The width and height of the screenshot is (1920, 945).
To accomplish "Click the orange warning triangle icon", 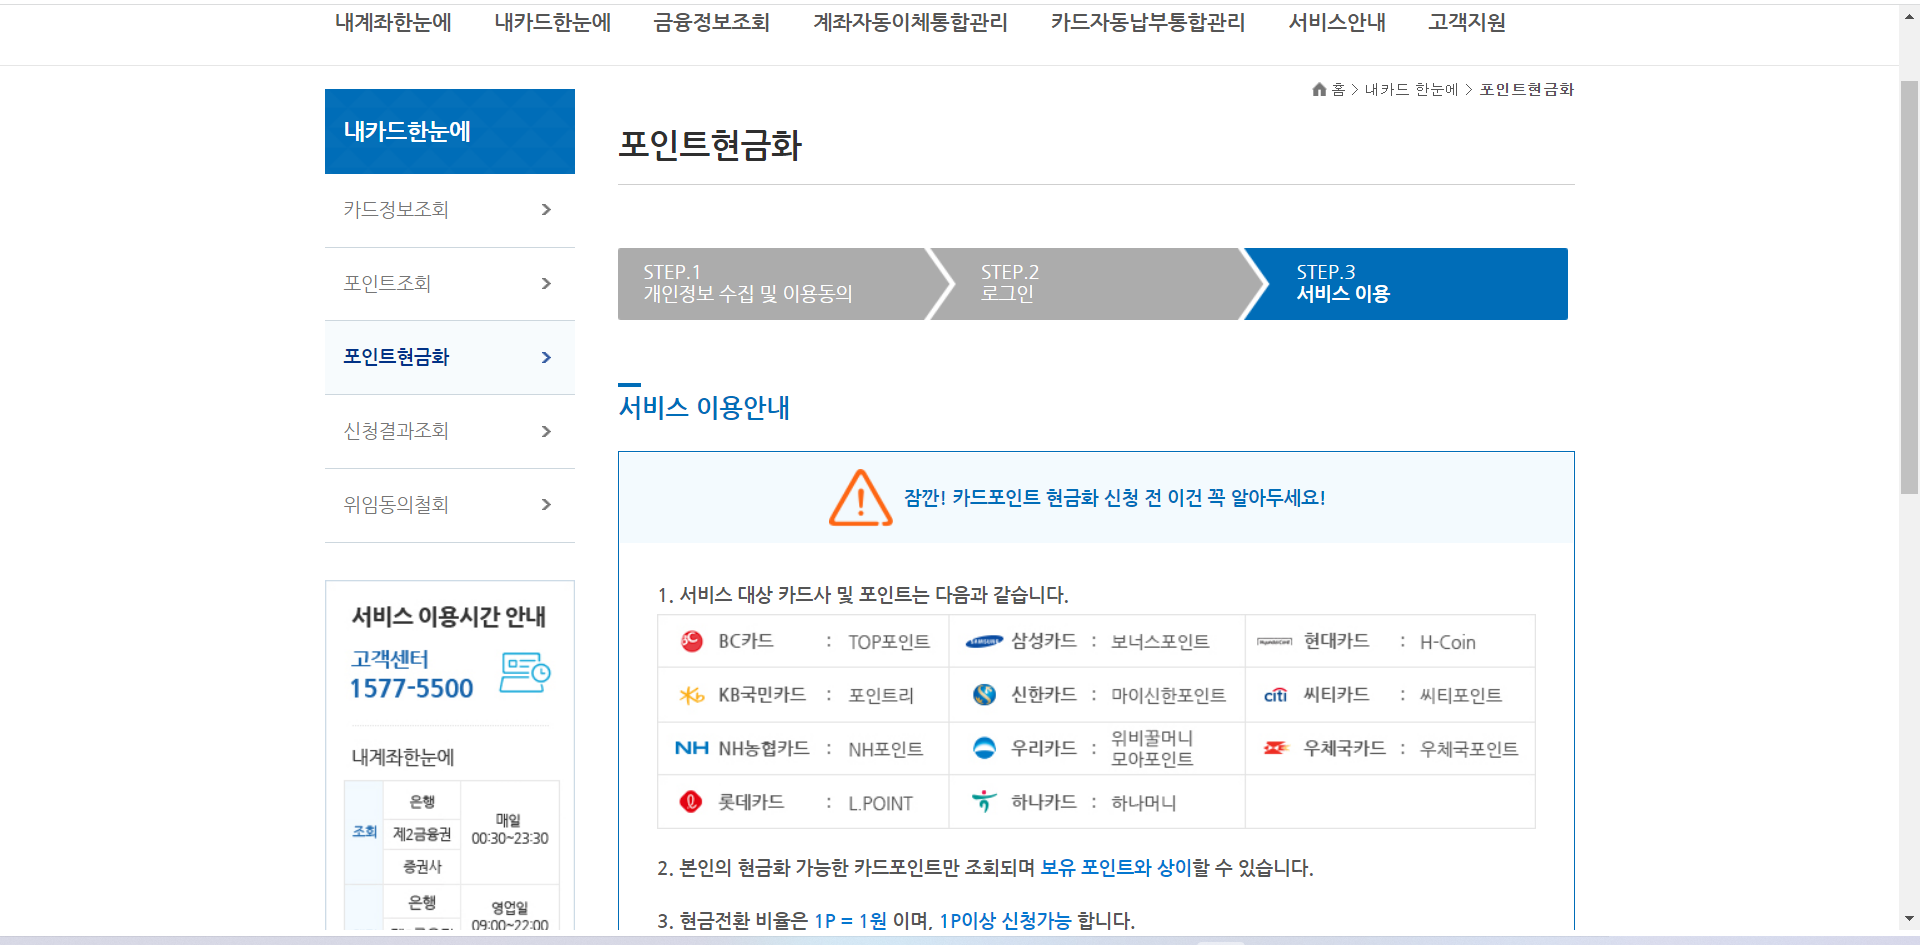I will point(860,497).
